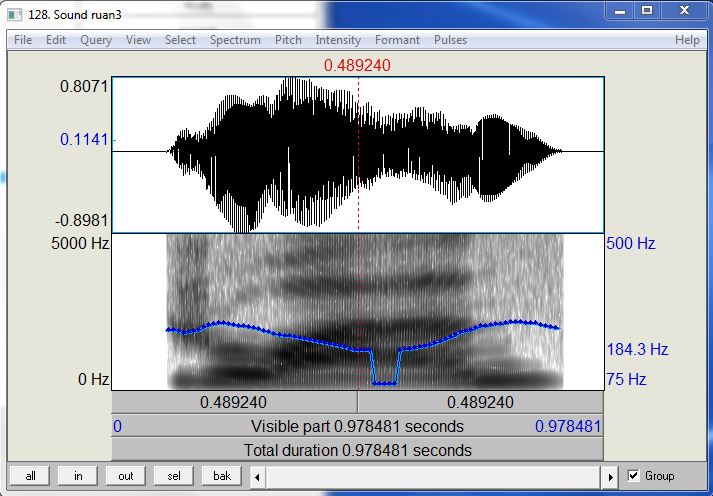Screen dimensions: 713x496
Task: Open the Spectrum menu
Action: (235, 40)
